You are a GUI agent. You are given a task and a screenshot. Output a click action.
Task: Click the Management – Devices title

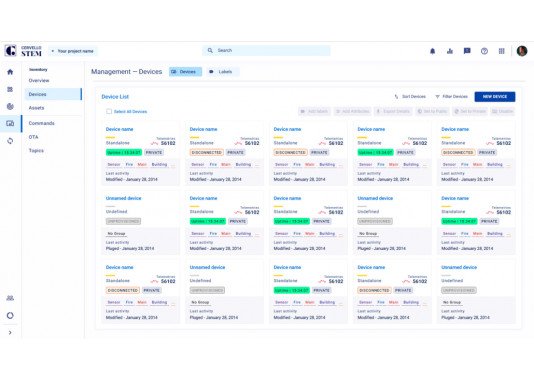tap(126, 72)
